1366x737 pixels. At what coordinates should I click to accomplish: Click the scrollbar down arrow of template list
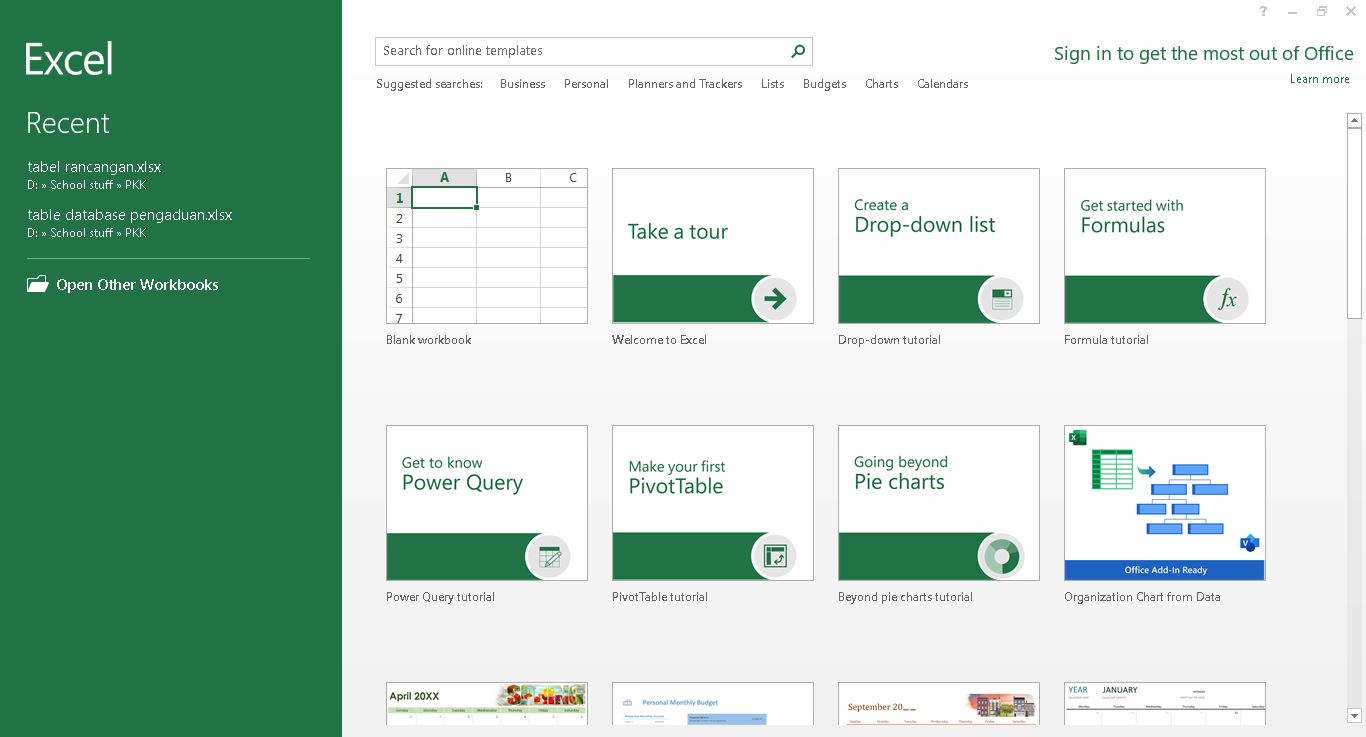click(1354, 716)
